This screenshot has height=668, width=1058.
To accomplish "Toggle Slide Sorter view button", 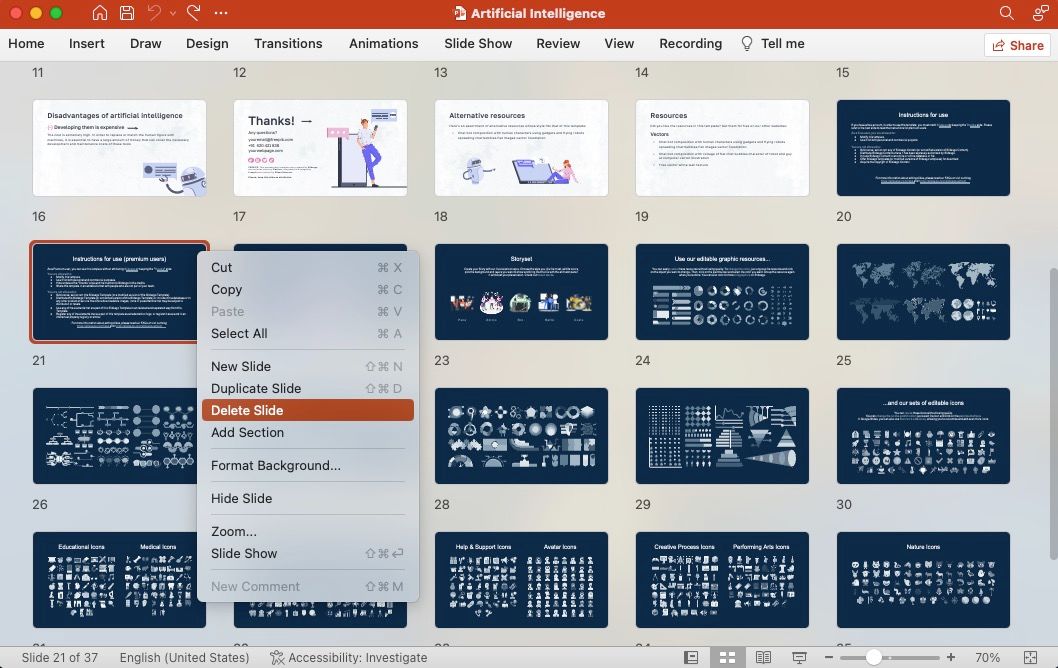I will coord(727,658).
